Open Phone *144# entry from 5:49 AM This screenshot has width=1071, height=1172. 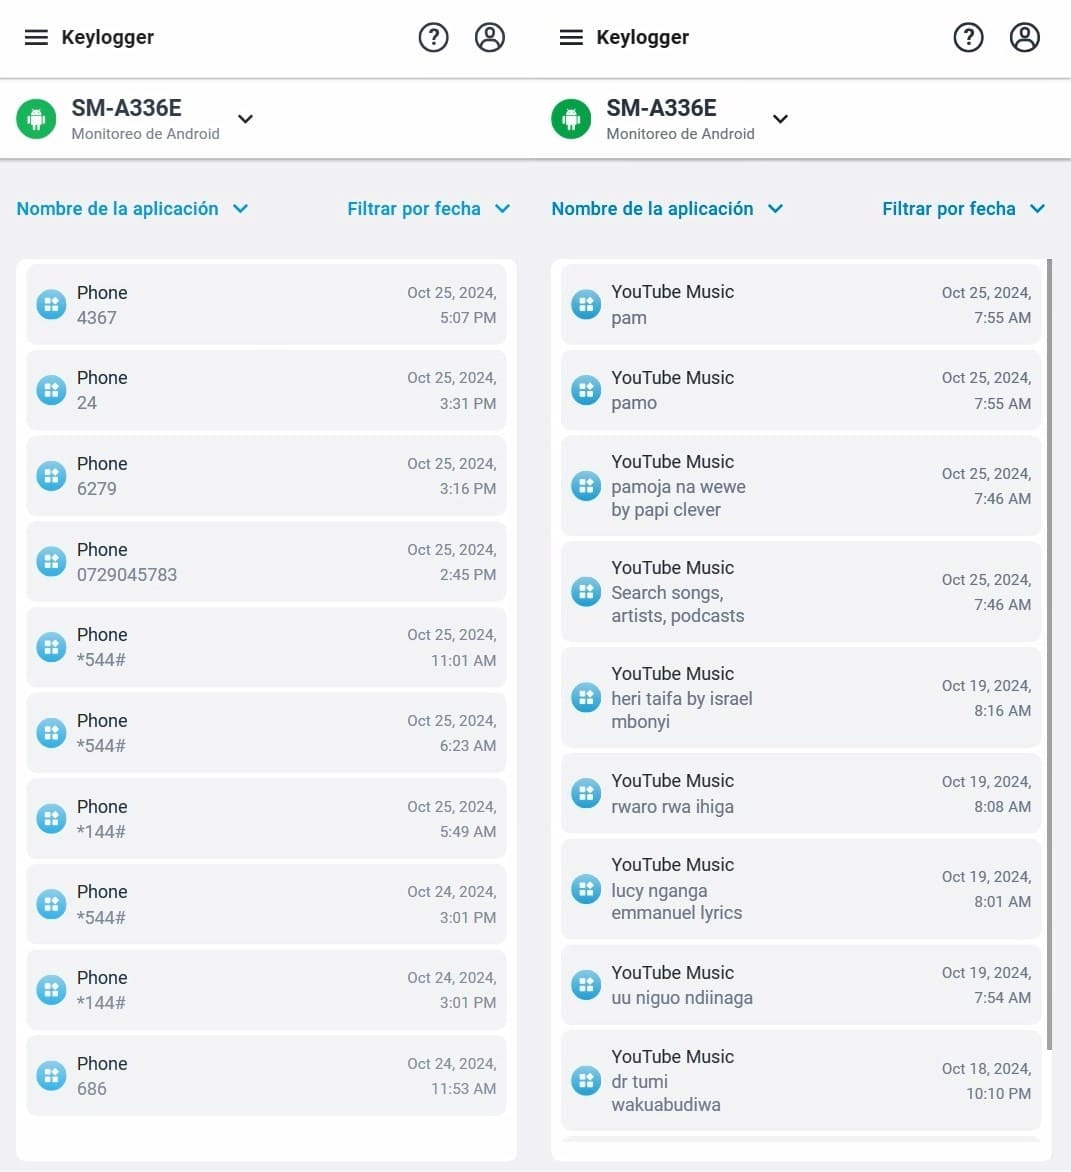pyautogui.click(x=266, y=818)
